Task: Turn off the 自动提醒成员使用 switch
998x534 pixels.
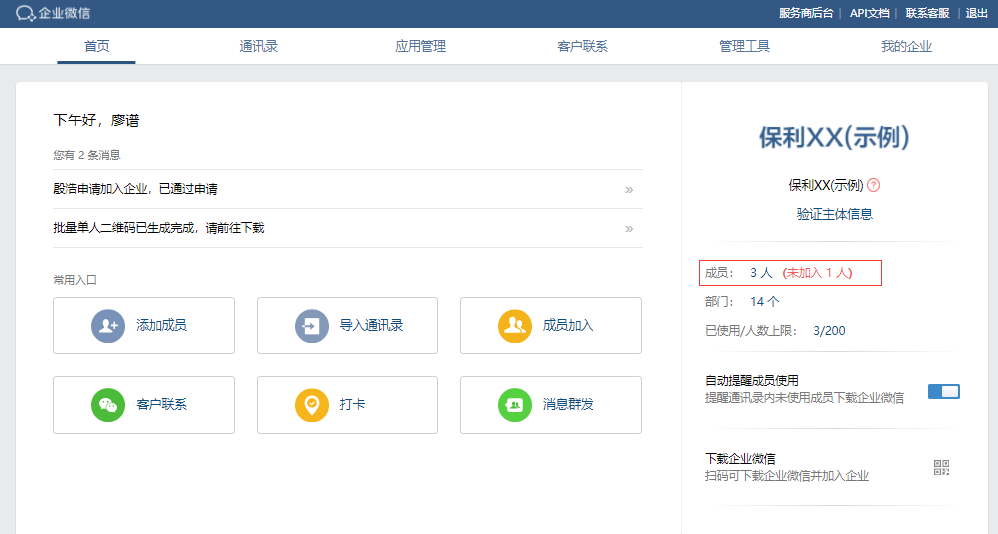Action: (943, 391)
